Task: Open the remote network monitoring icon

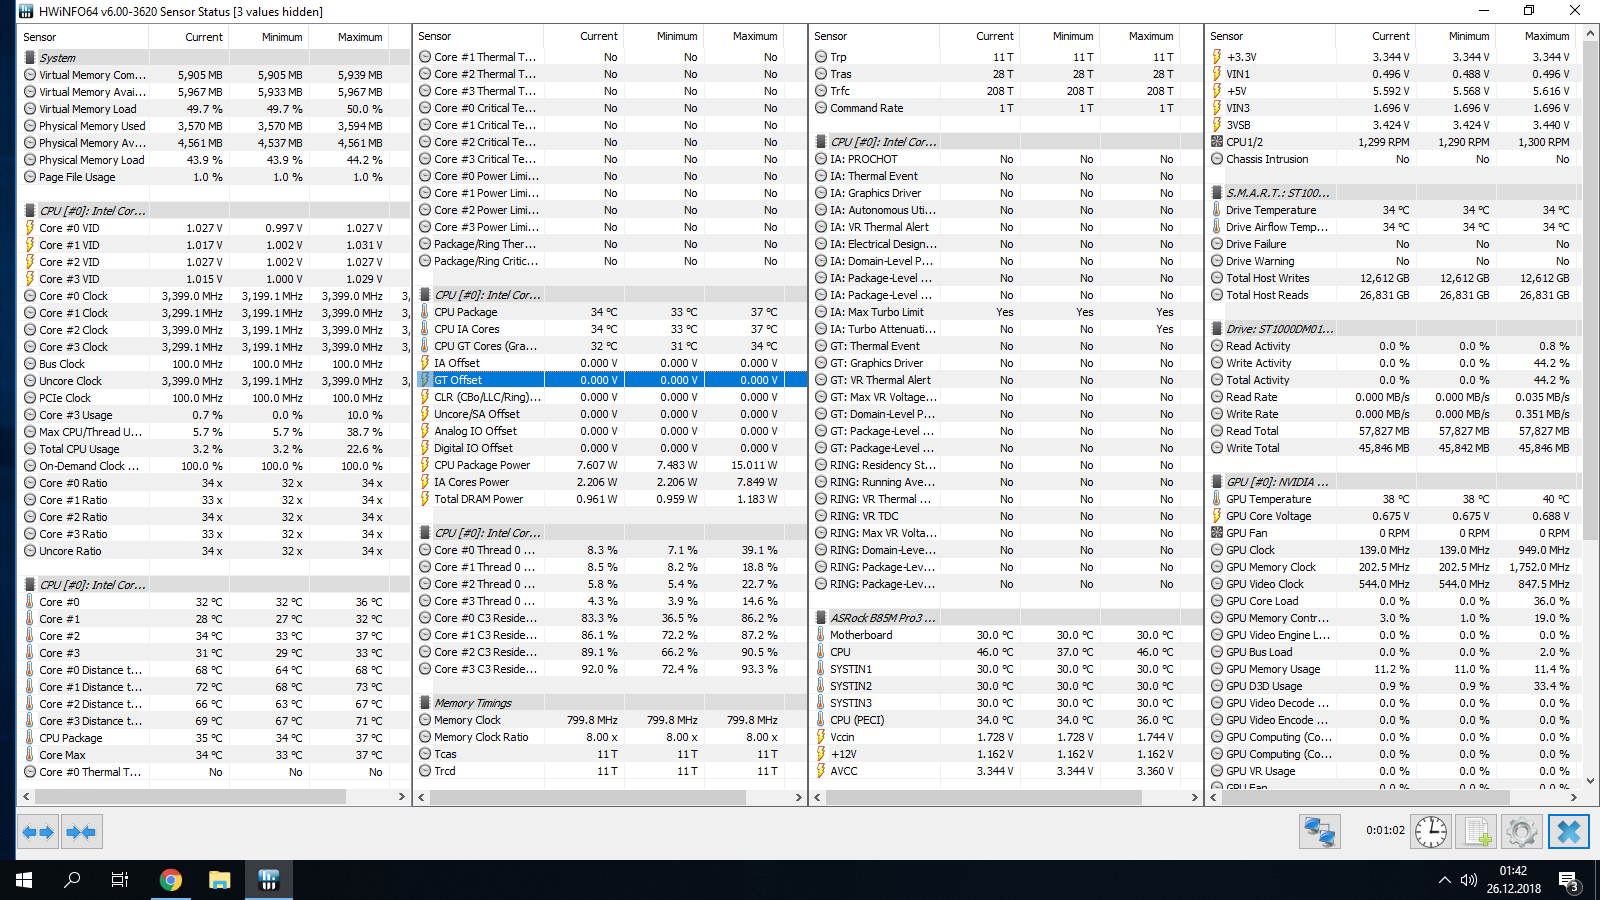Action: [x=1320, y=832]
